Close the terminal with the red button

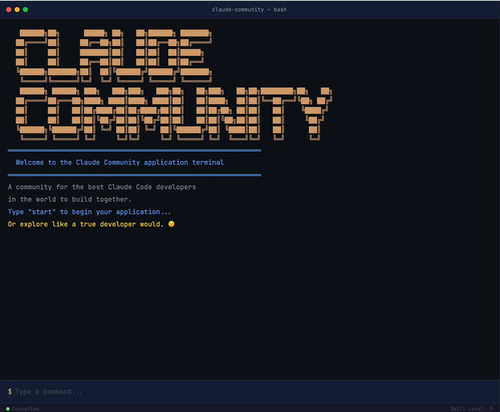(x=9, y=10)
